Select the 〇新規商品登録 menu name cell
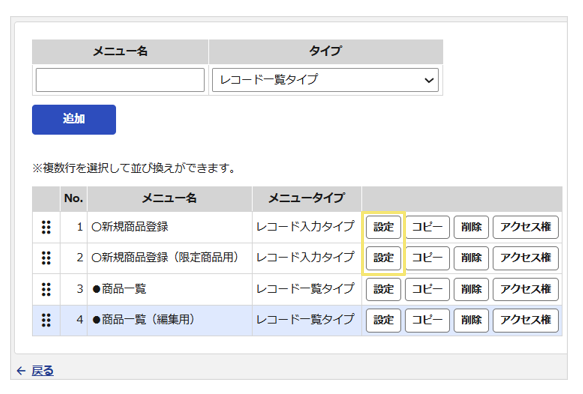This screenshot has width=583, height=394. [x=170, y=227]
